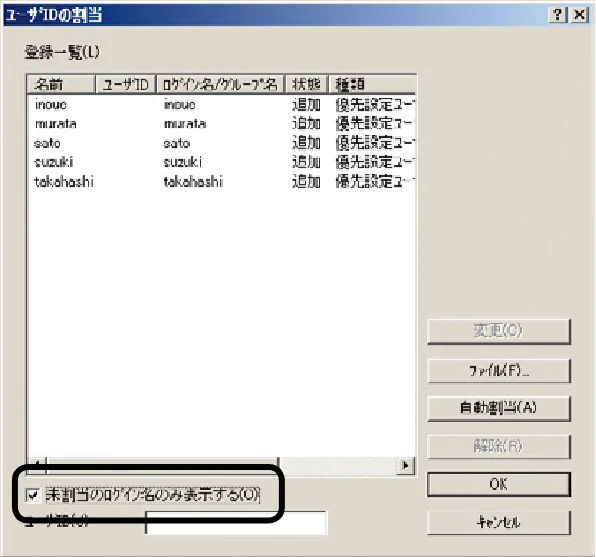
Task: Click the horizontal scrollbar right arrow
Action: [x=405, y=465]
